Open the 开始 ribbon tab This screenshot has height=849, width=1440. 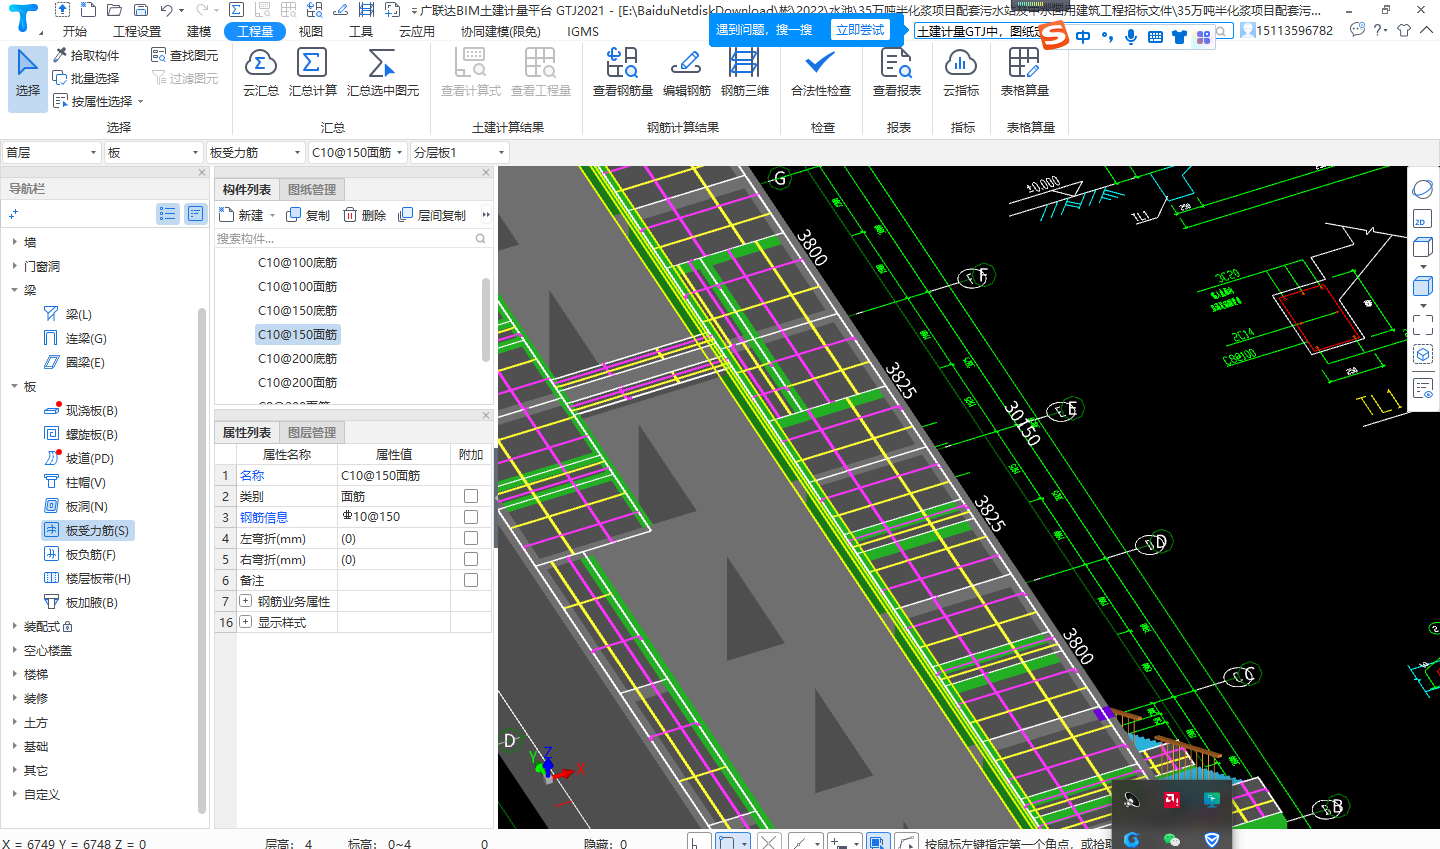pos(75,31)
